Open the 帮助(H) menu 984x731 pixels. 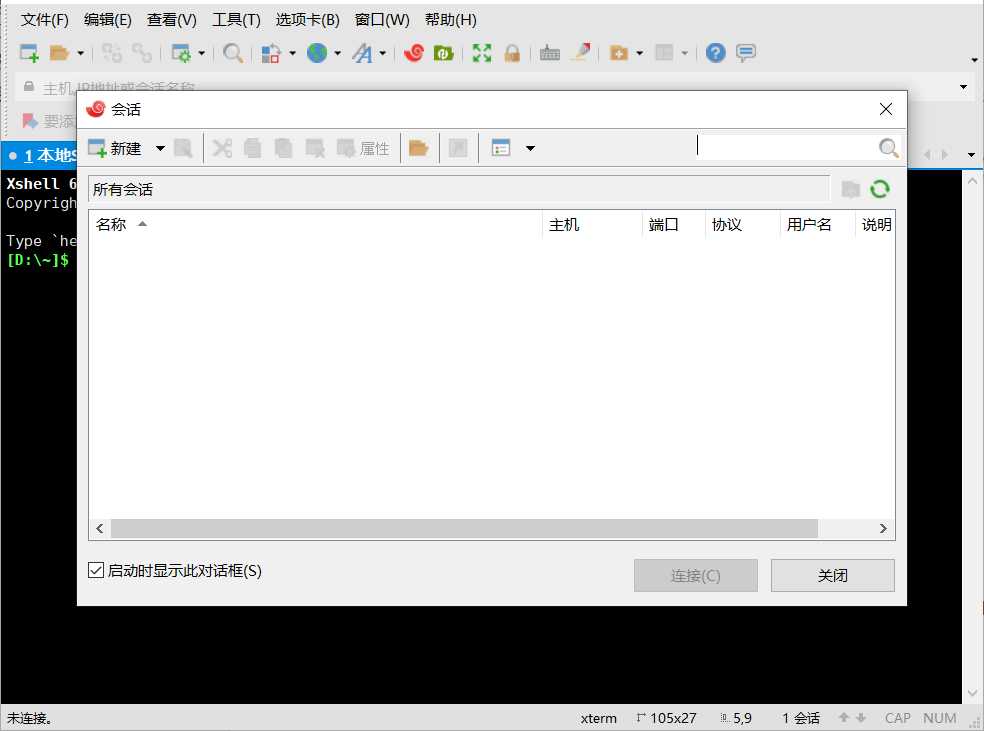click(x=451, y=20)
